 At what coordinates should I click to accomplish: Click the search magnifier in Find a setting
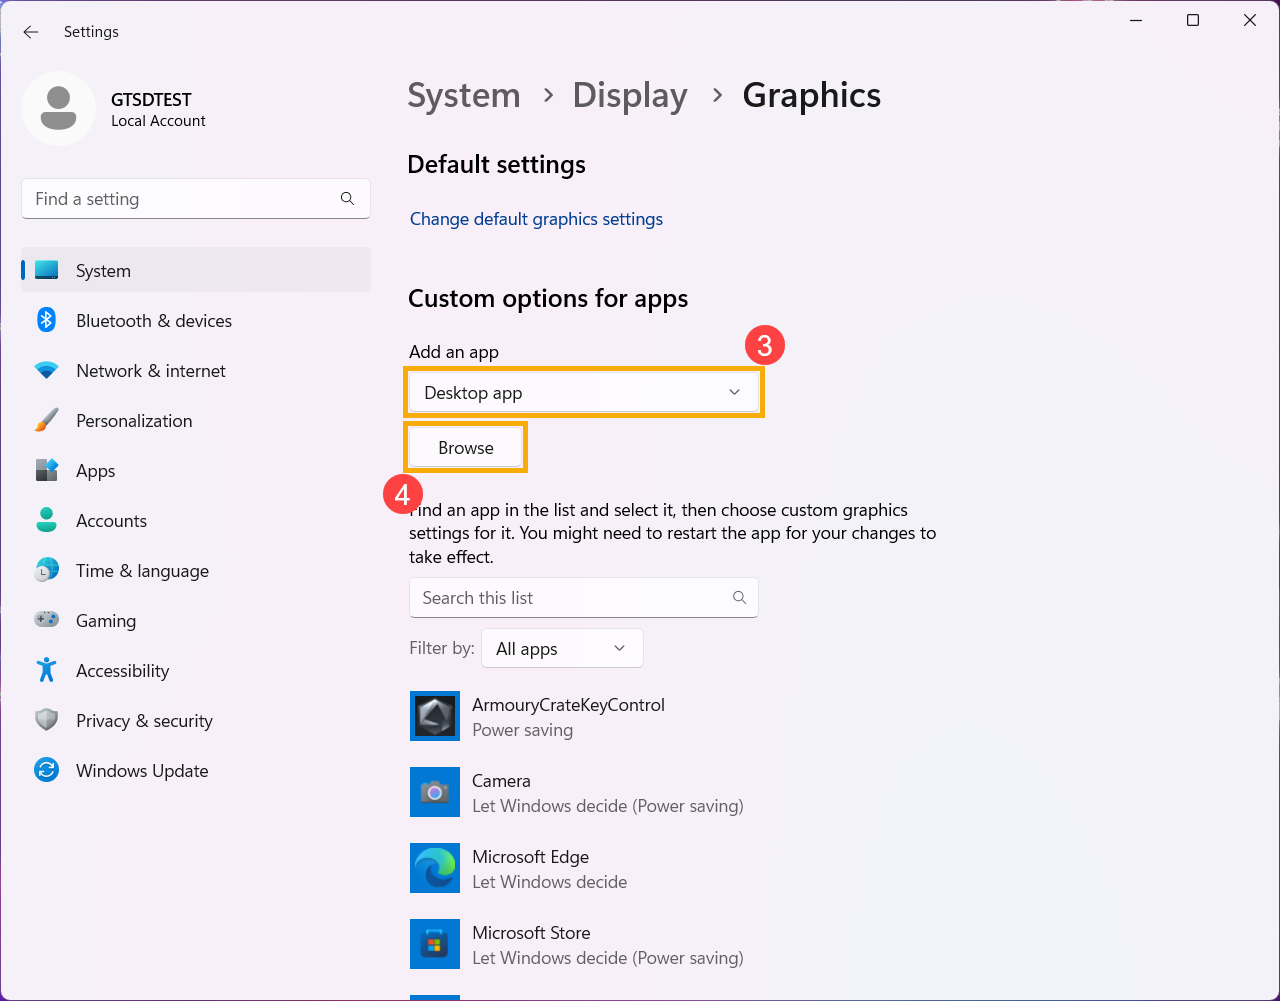(347, 199)
